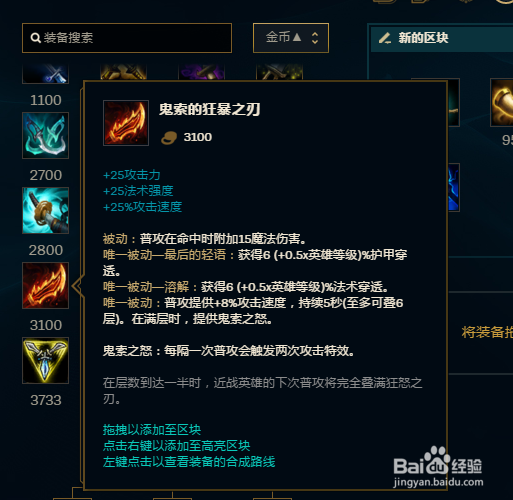Select the 新的区块 block title
Screen dimensions: 513x500
click(423, 38)
